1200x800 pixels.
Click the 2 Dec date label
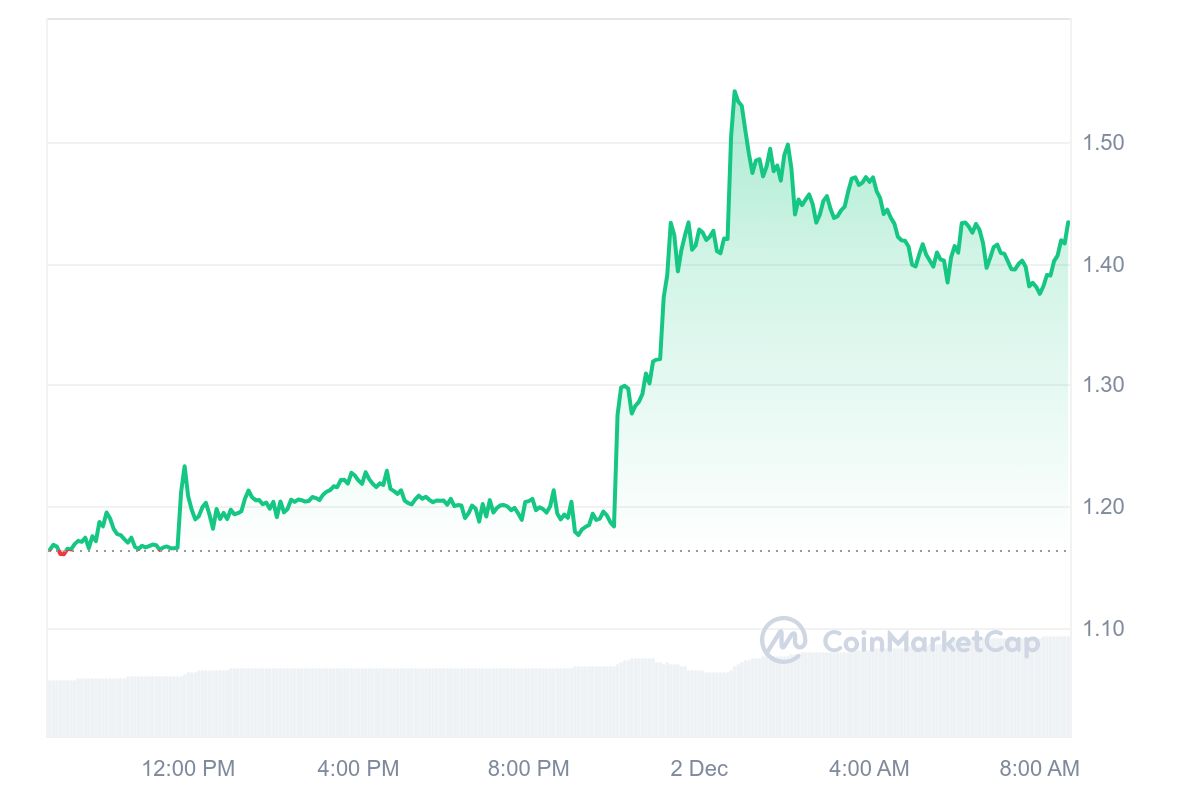[x=699, y=769]
